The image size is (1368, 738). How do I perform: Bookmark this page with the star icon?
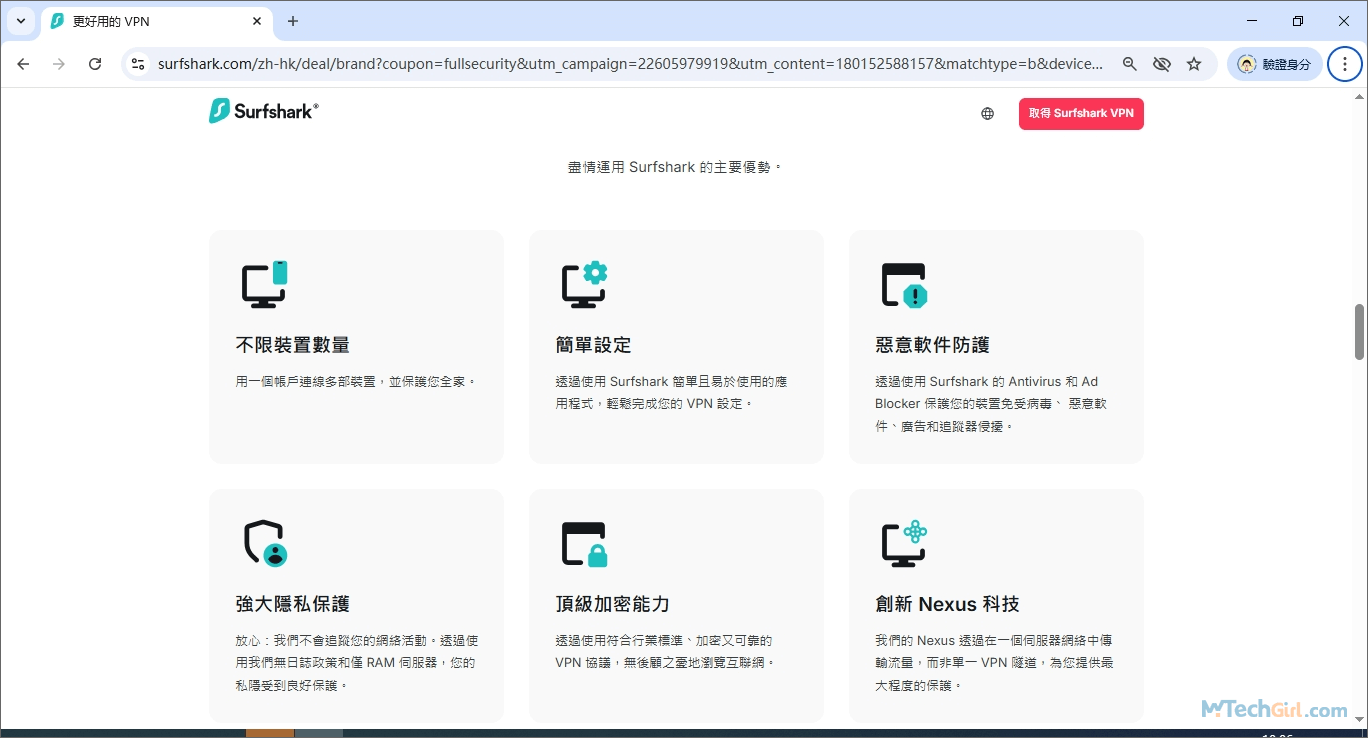coord(1194,64)
